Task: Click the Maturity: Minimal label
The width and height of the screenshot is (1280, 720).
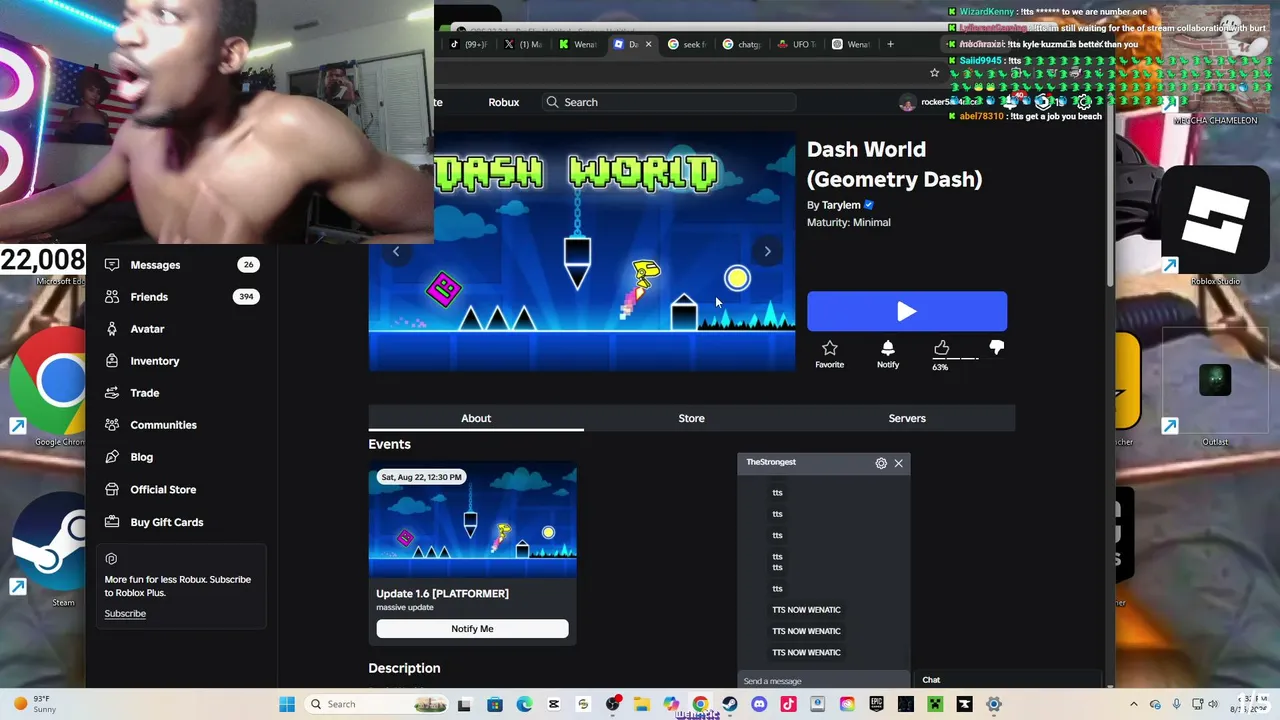Action: click(848, 222)
